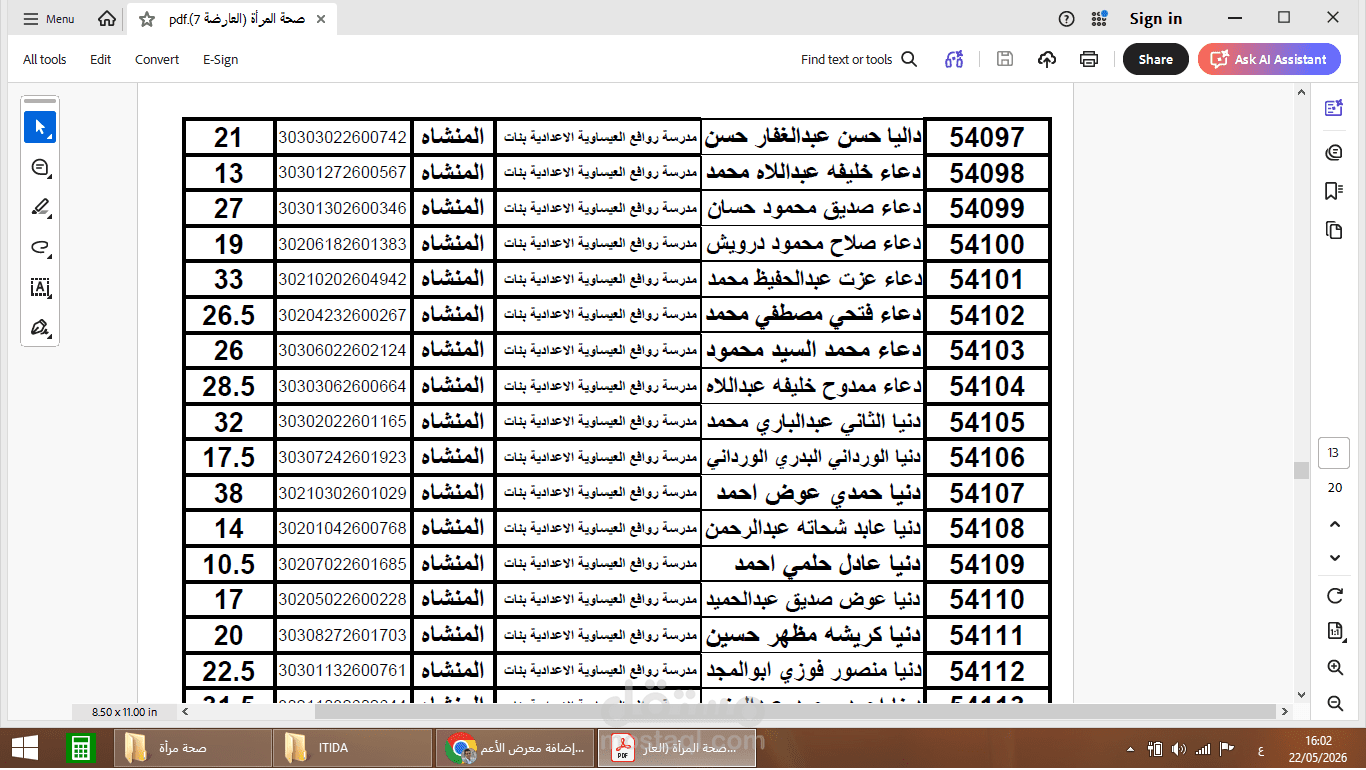This screenshot has height=770, width=1366.
Task: Select the Draw freehand tool
Action: pyautogui.click(x=40, y=248)
